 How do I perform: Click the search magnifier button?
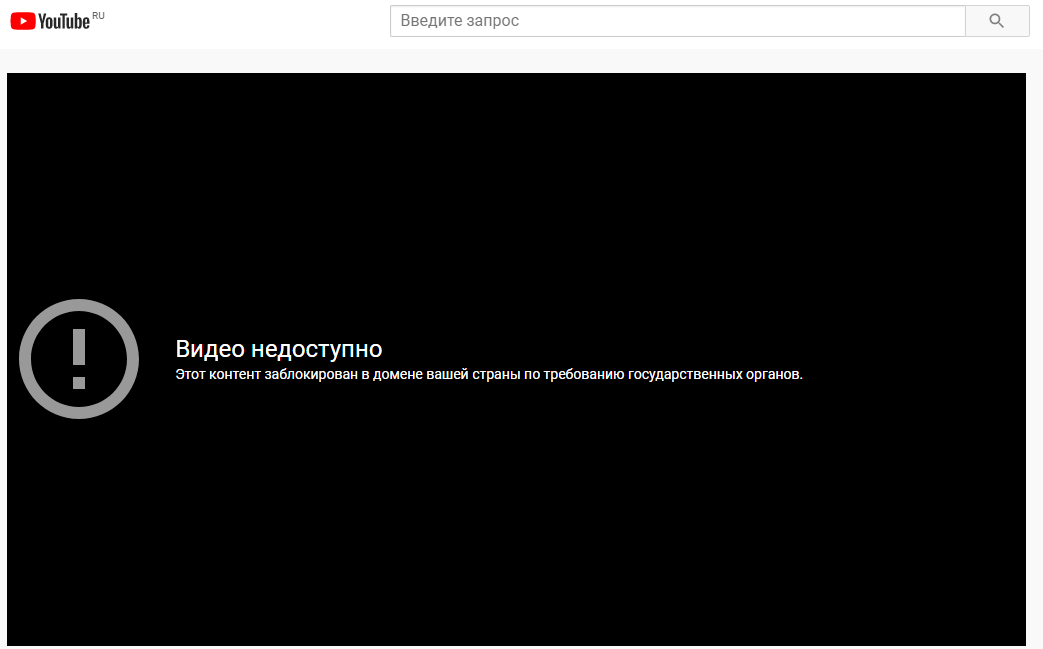pos(997,21)
